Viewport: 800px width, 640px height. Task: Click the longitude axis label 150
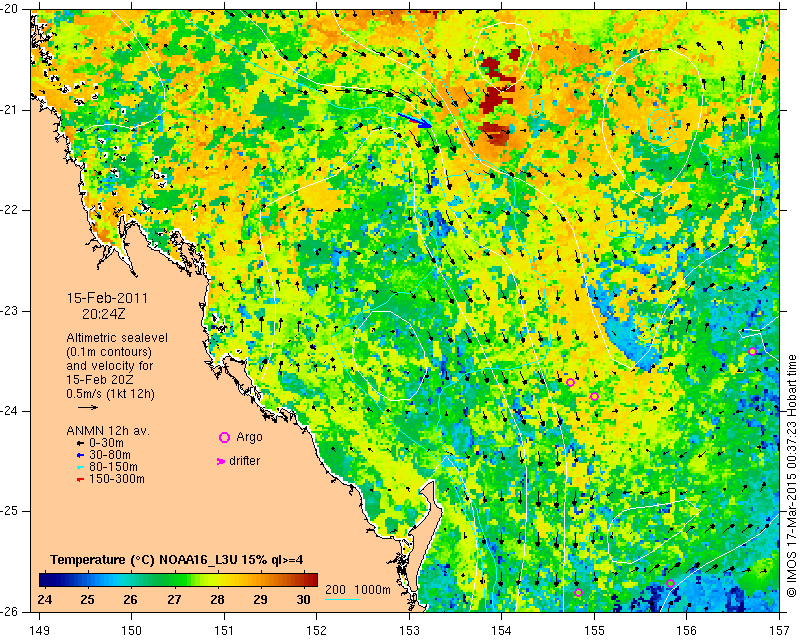(x=132, y=631)
